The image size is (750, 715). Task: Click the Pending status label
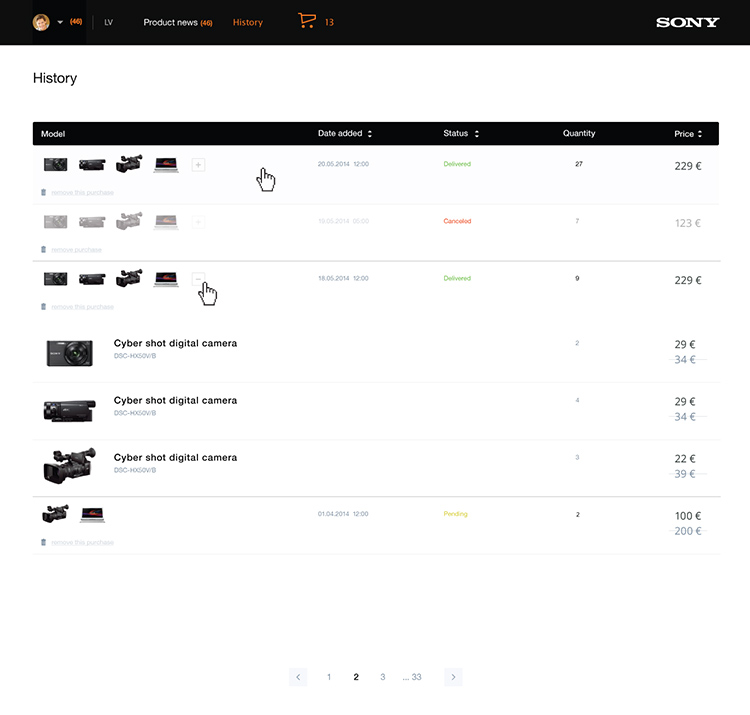pos(455,514)
